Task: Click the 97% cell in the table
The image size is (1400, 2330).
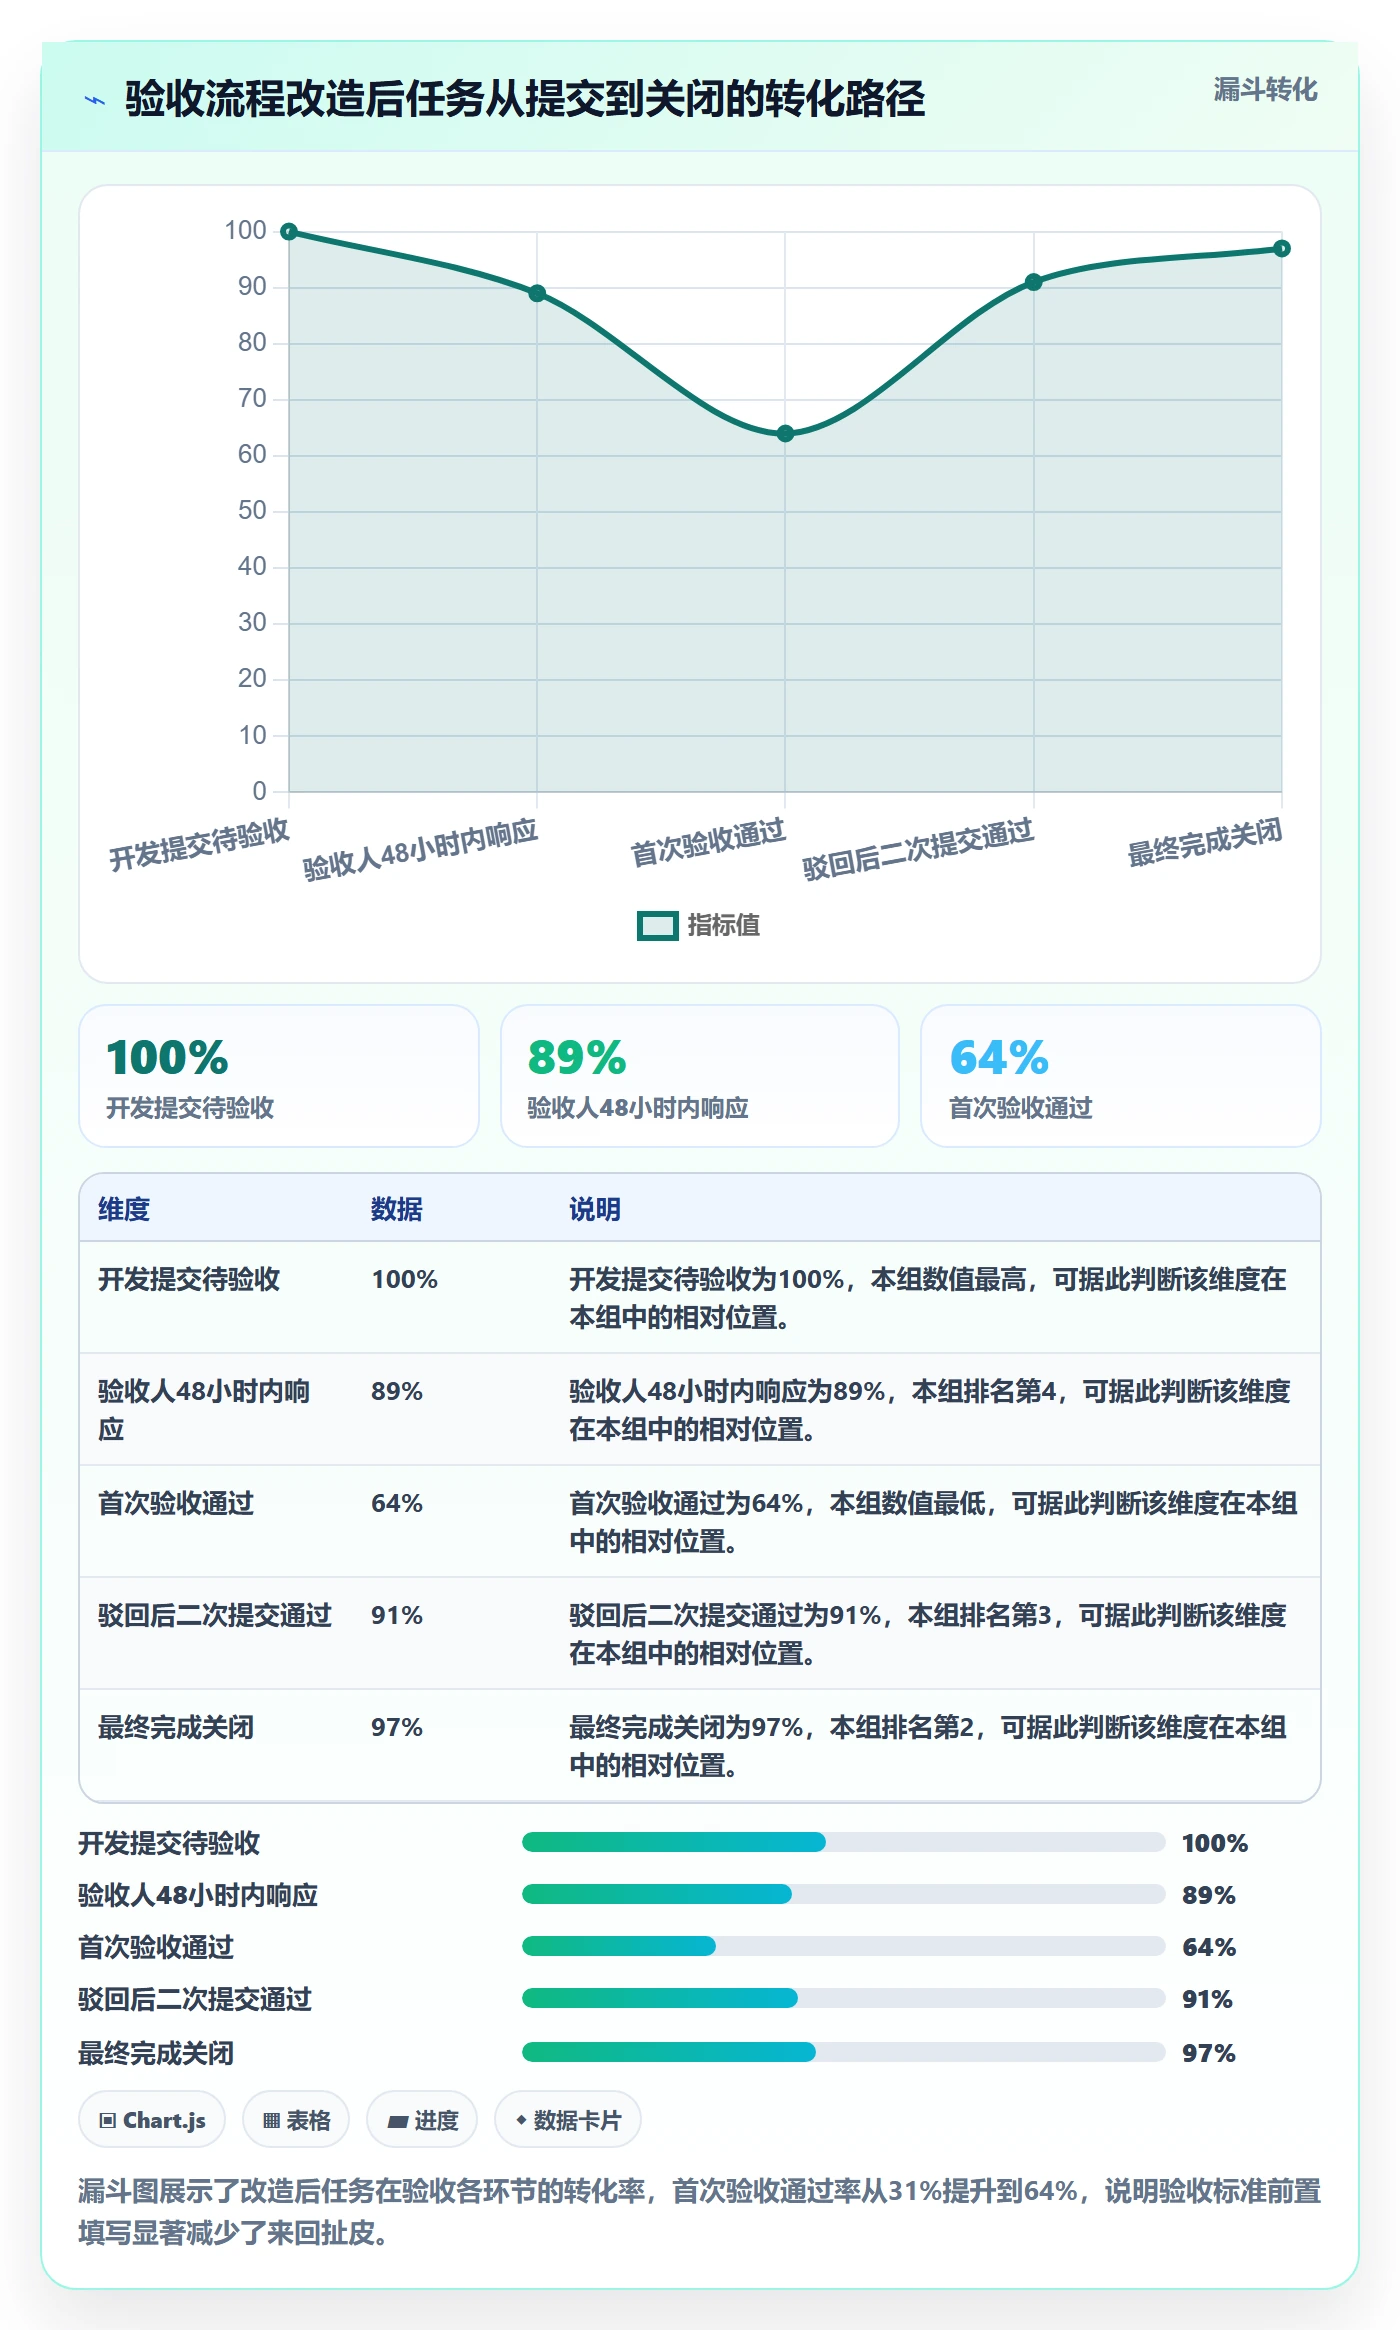Action: [x=397, y=1727]
